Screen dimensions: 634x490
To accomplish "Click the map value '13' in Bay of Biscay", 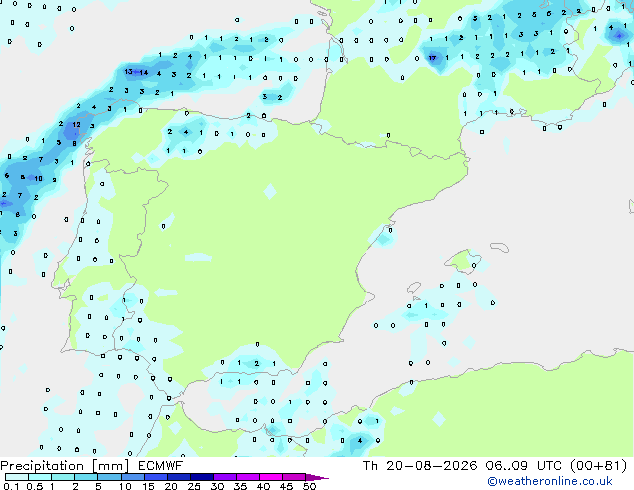I will 128,72.
